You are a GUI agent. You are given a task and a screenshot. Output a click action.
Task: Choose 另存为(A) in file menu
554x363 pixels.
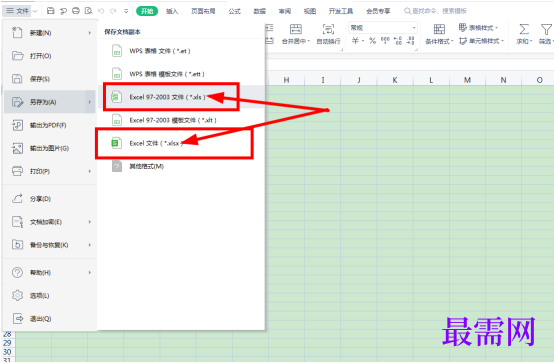pos(50,102)
